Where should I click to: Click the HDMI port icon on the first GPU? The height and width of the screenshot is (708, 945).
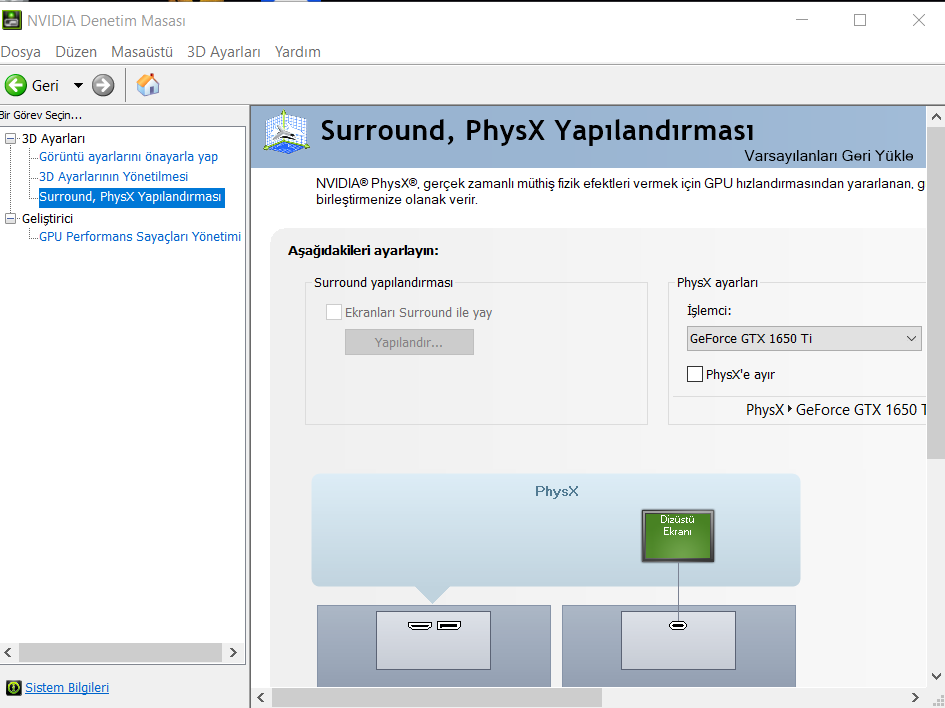pos(420,625)
